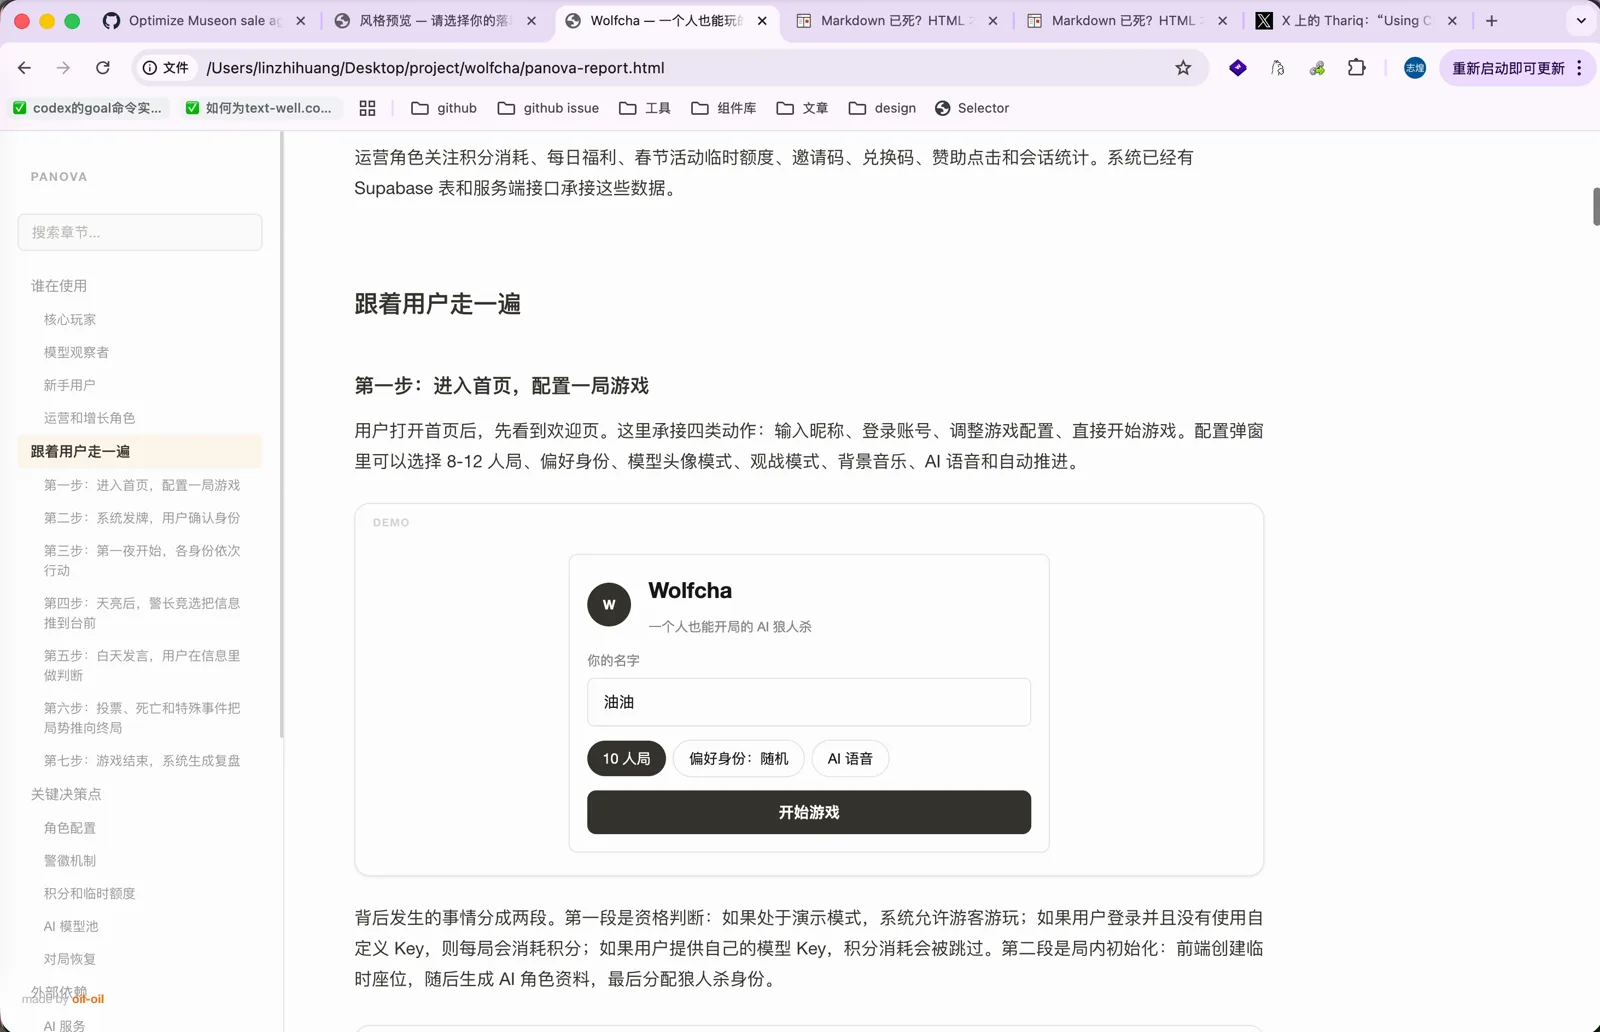The height and width of the screenshot is (1032, 1600).
Task: Toggle the AI 语音 chip
Action: coord(850,759)
